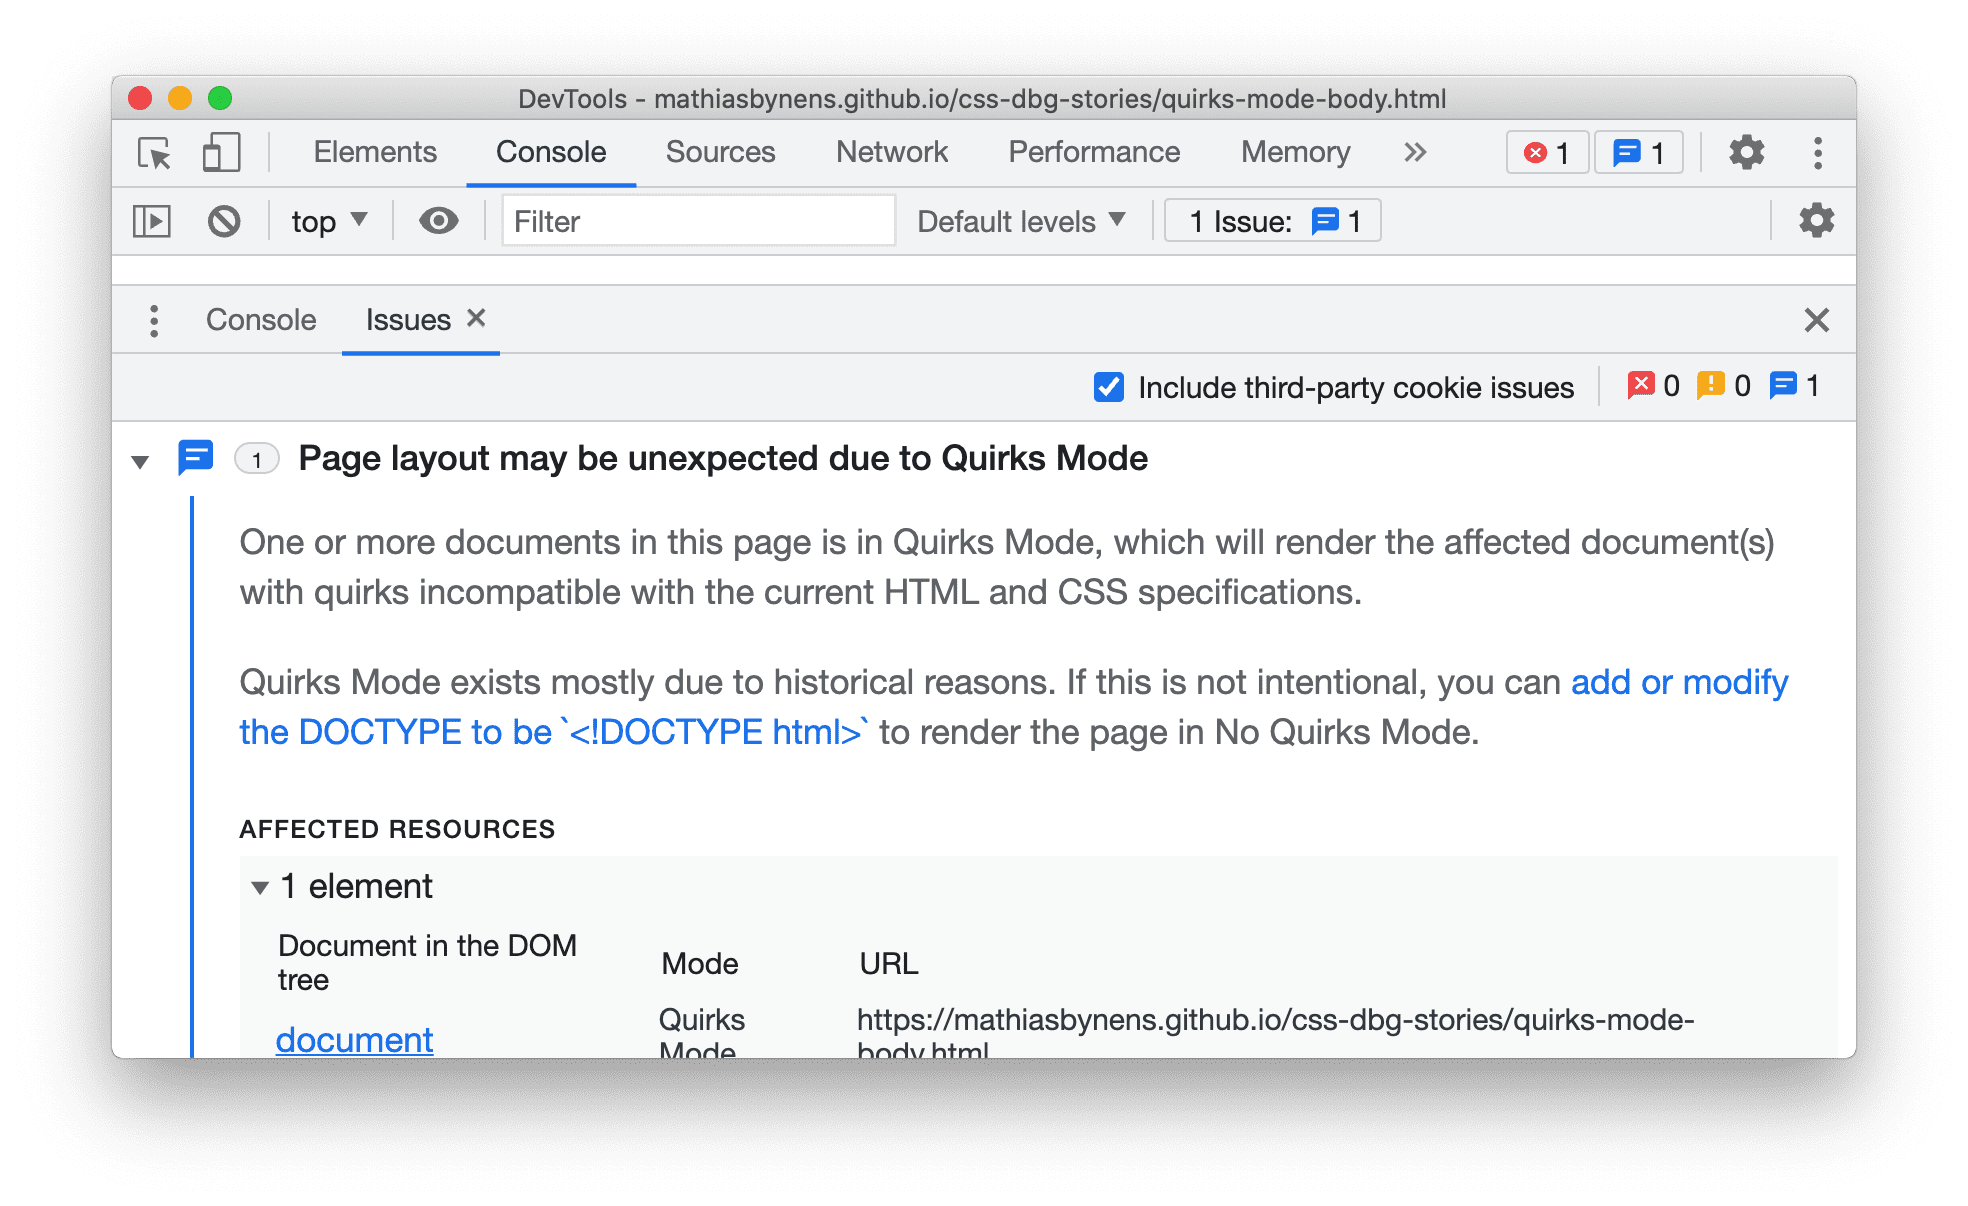The width and height of the screenshot is (1968, 1206).
Task: Click the 1 Issue button in toolbar
Action: pyautogui.click(x=1271, y=221)
